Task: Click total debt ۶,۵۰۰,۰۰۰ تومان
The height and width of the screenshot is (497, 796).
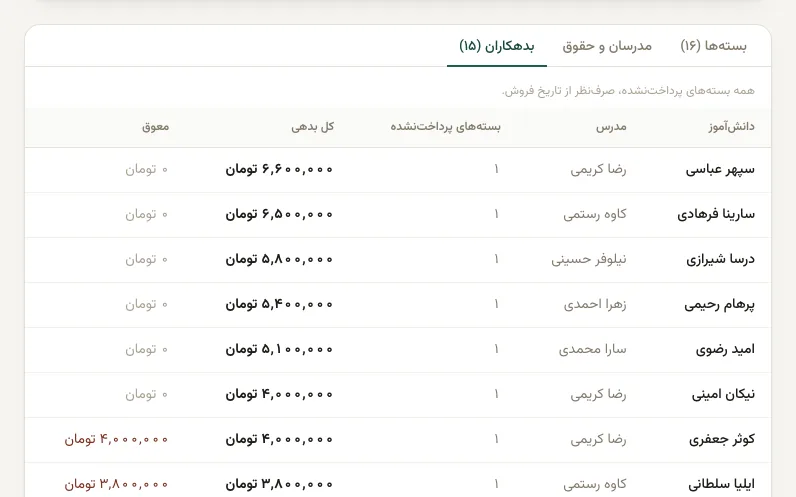Action: coord(279,215)
